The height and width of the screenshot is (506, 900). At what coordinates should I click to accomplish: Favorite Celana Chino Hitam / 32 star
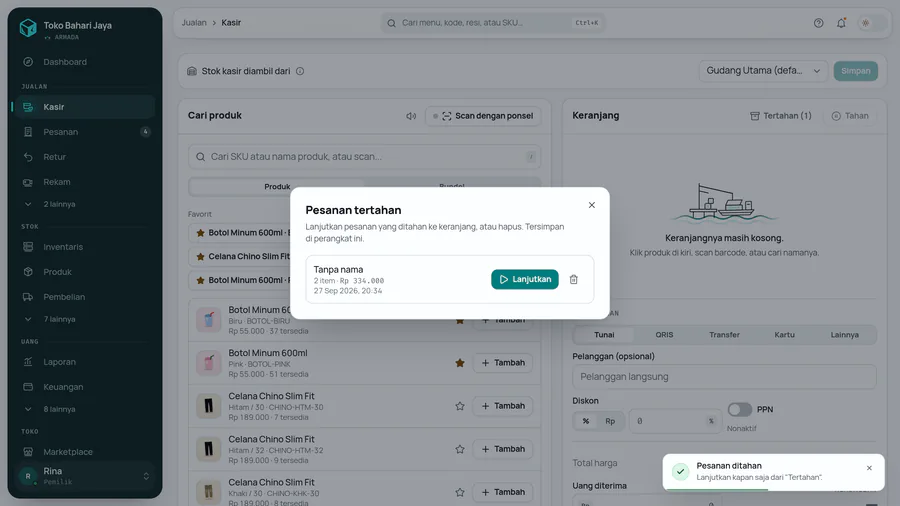point(460,449)
